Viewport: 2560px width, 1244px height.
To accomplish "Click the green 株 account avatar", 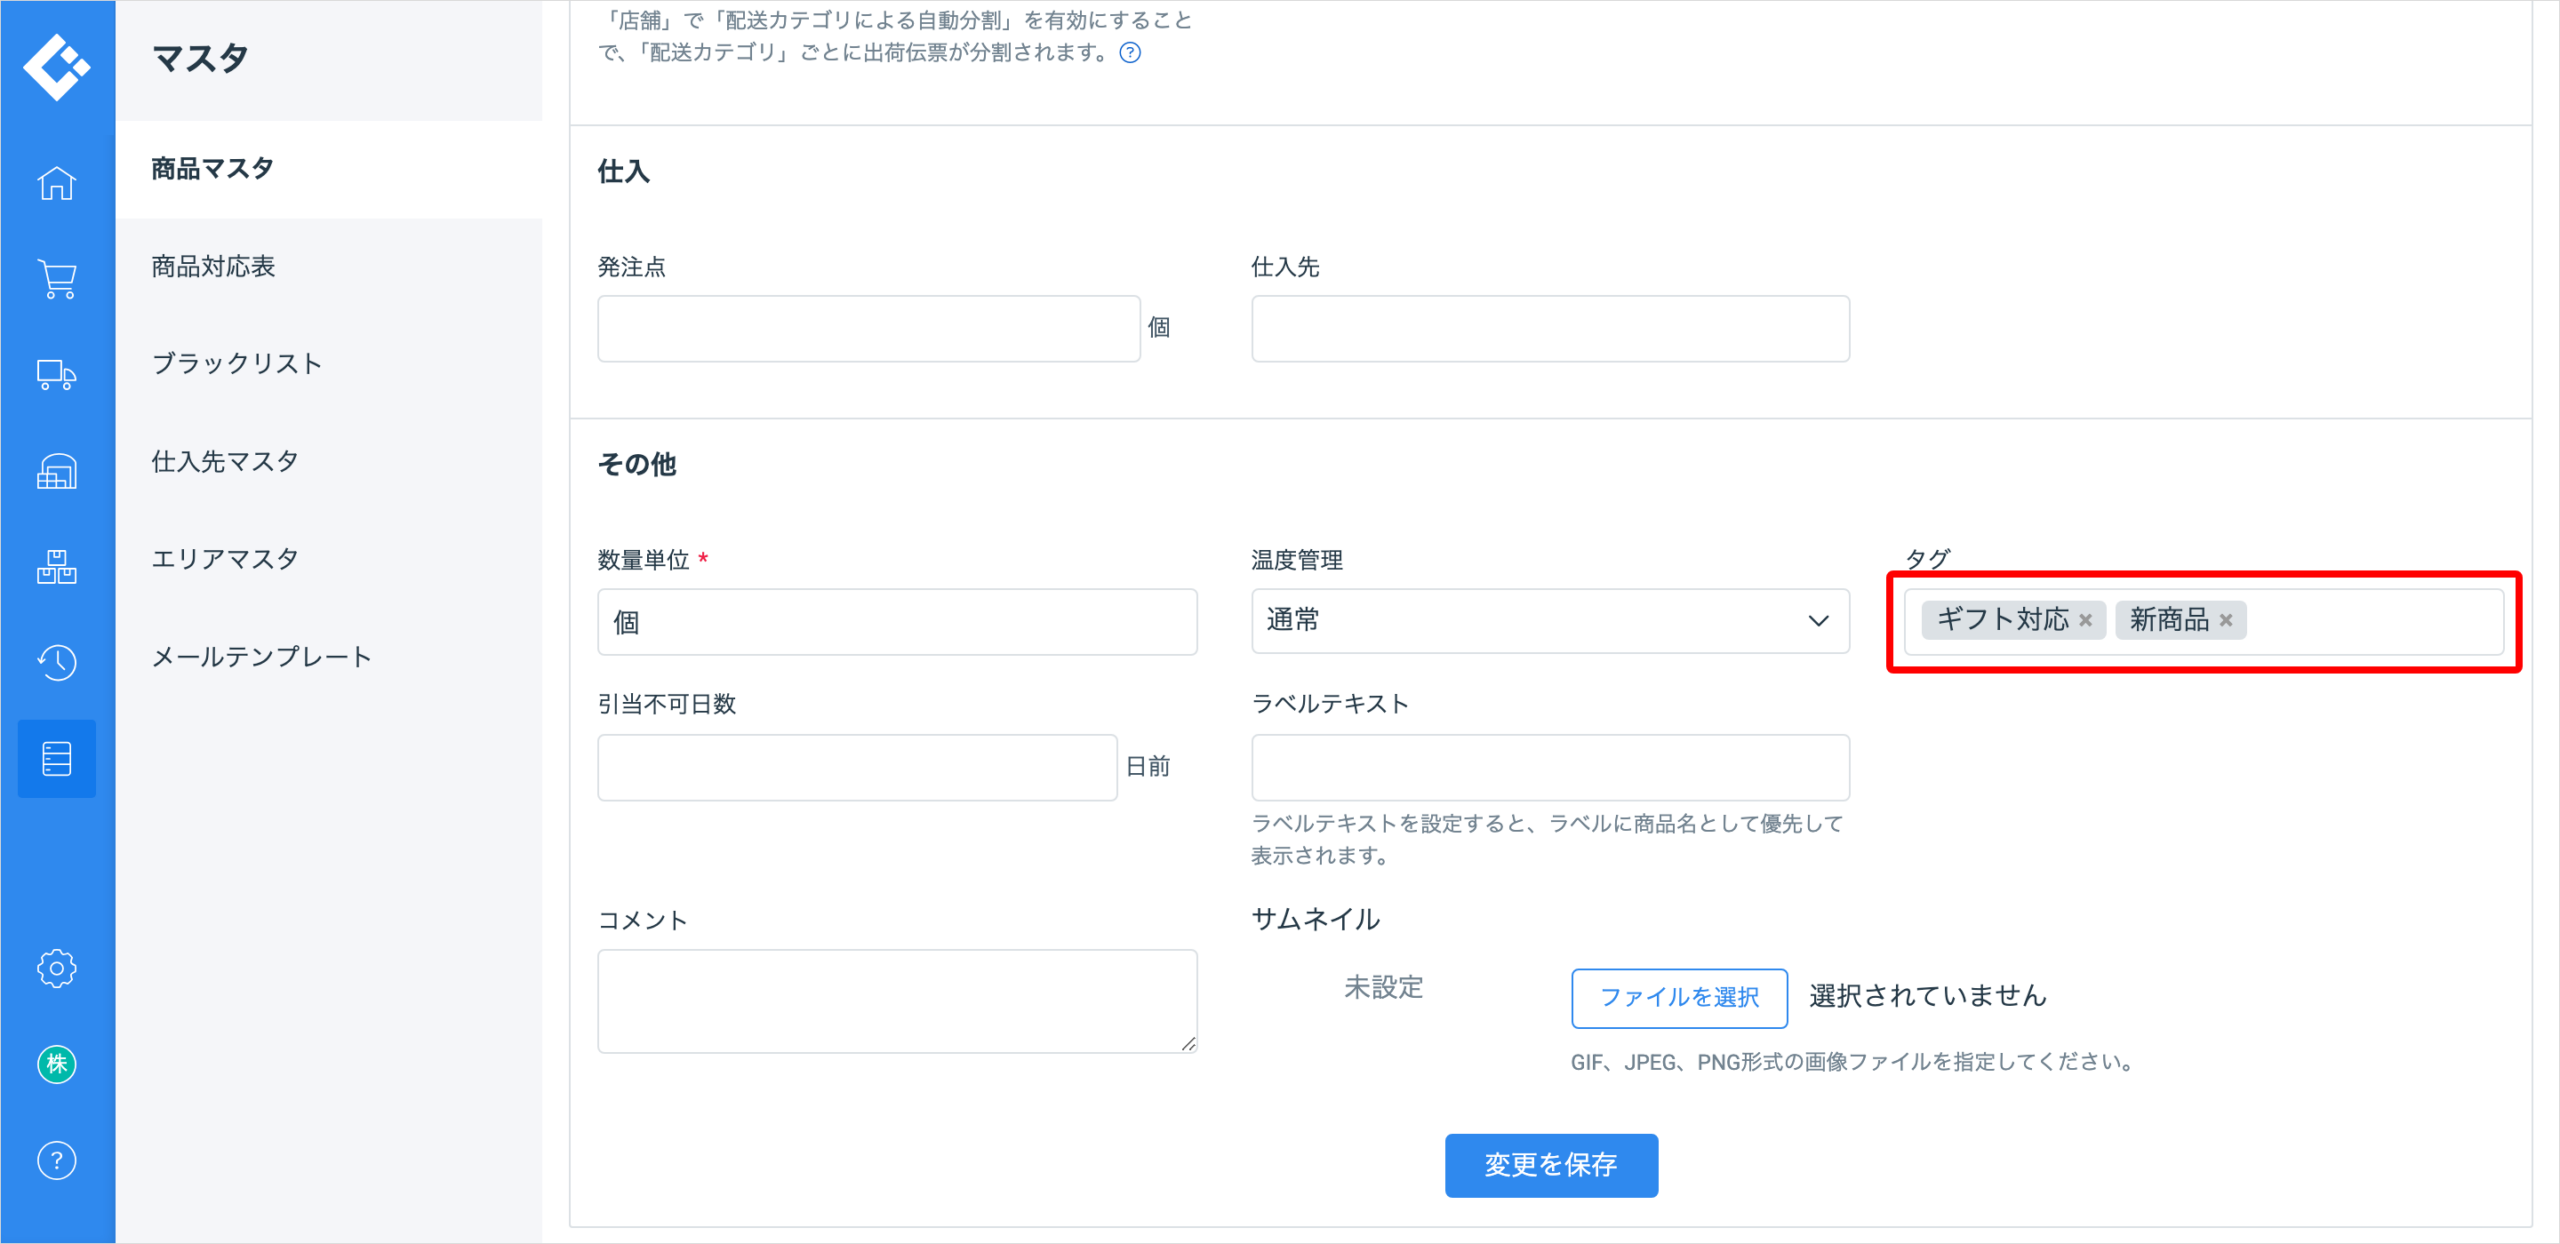I will tap(57, 1064).
